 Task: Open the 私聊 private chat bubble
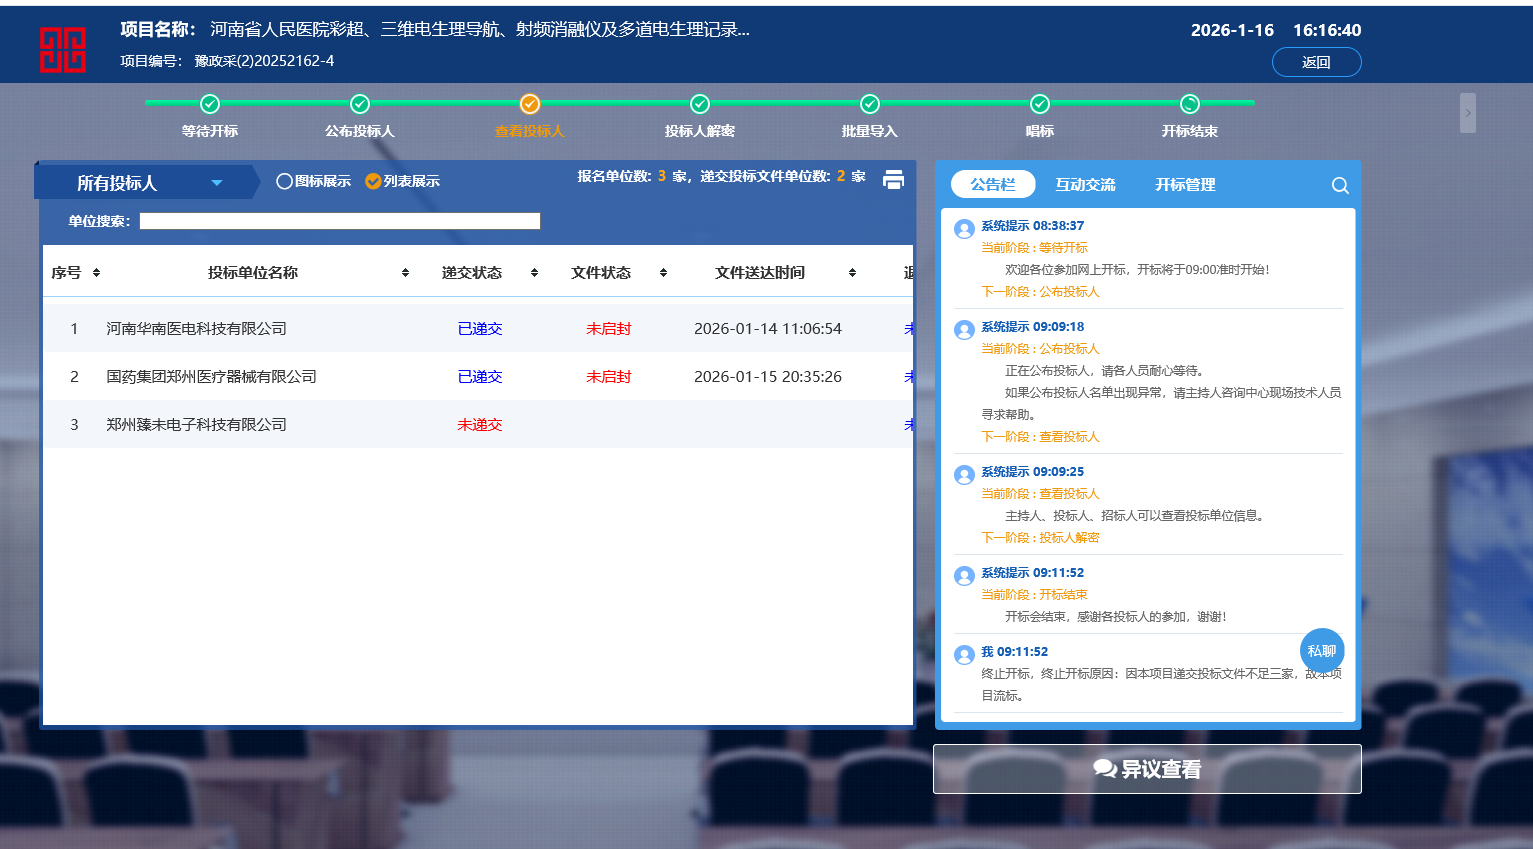pos(1322,651)
